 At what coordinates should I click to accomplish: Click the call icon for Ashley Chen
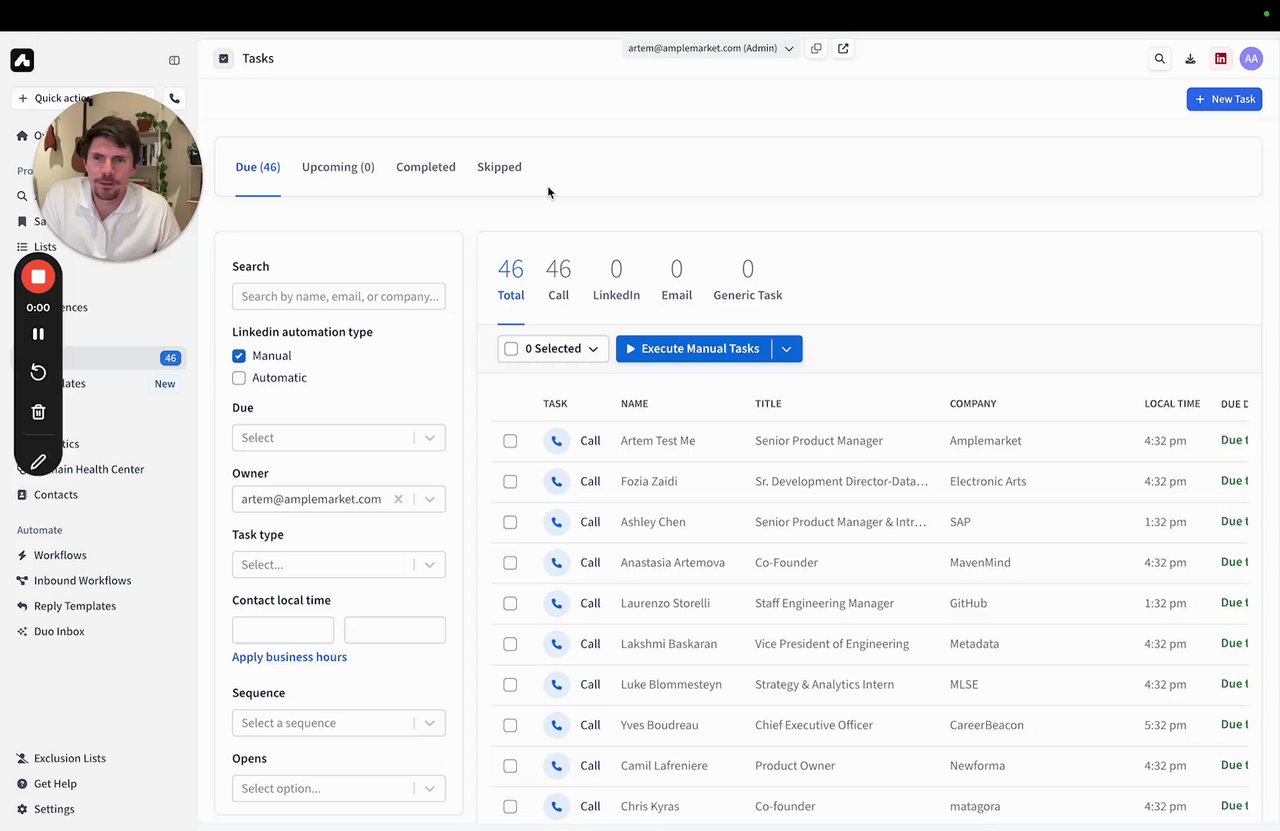tap(556, 522)
